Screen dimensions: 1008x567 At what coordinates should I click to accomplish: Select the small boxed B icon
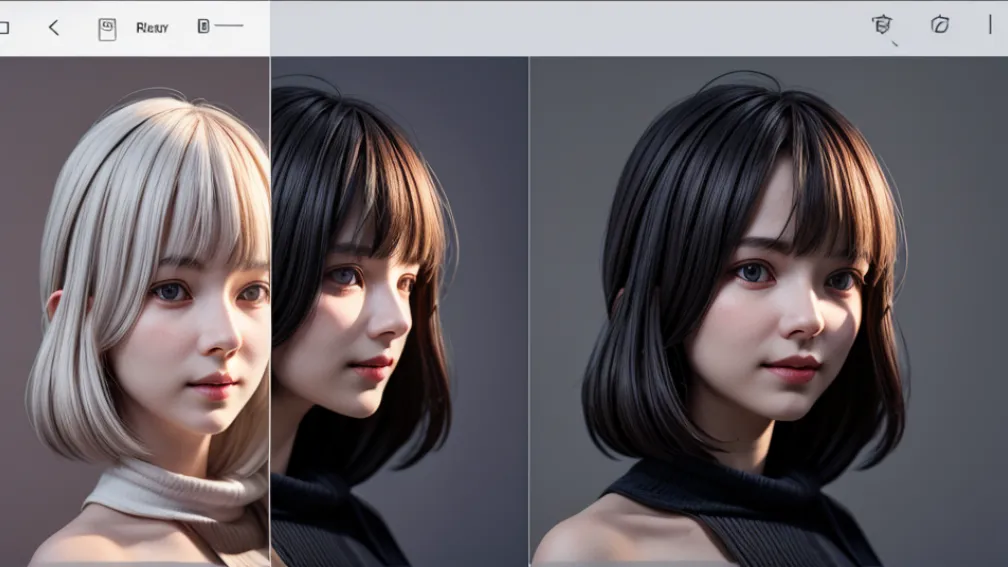pos(203,26)
